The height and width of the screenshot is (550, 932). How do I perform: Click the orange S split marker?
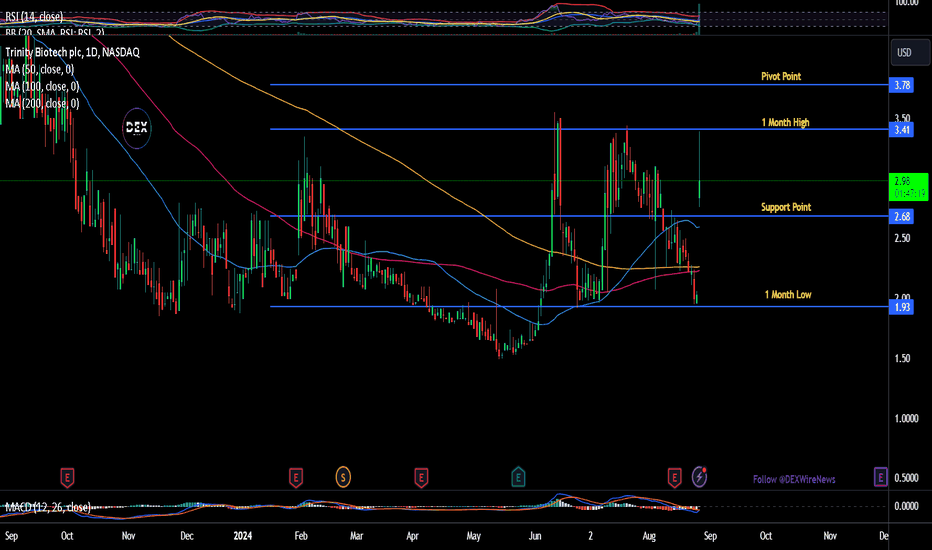[x=343, y=477]
